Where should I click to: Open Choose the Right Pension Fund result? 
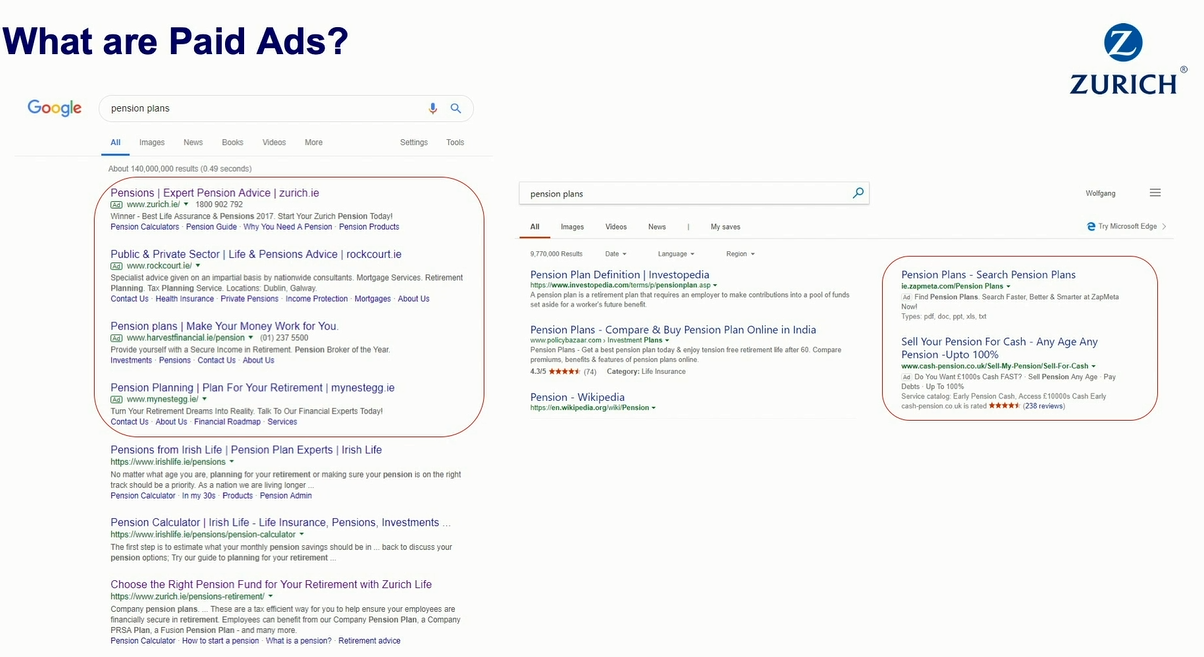pyautogui.click(x=271, y=584)
